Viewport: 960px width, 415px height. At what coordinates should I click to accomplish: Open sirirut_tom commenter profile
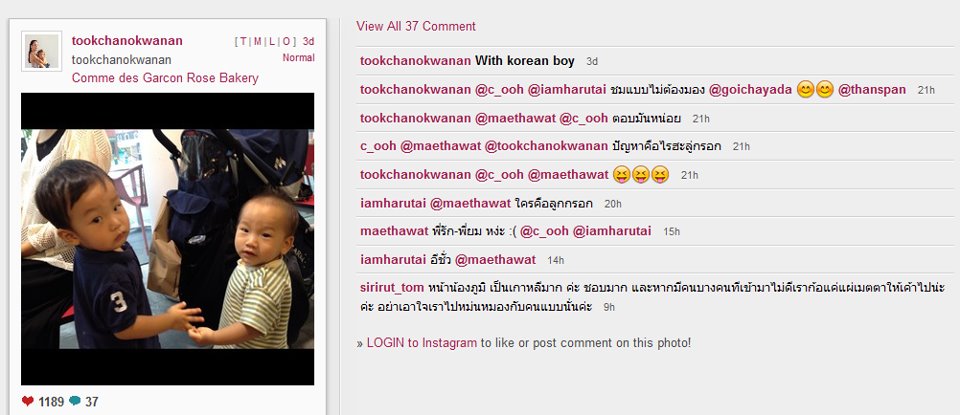pyautogui.click(x=392, y=288)
